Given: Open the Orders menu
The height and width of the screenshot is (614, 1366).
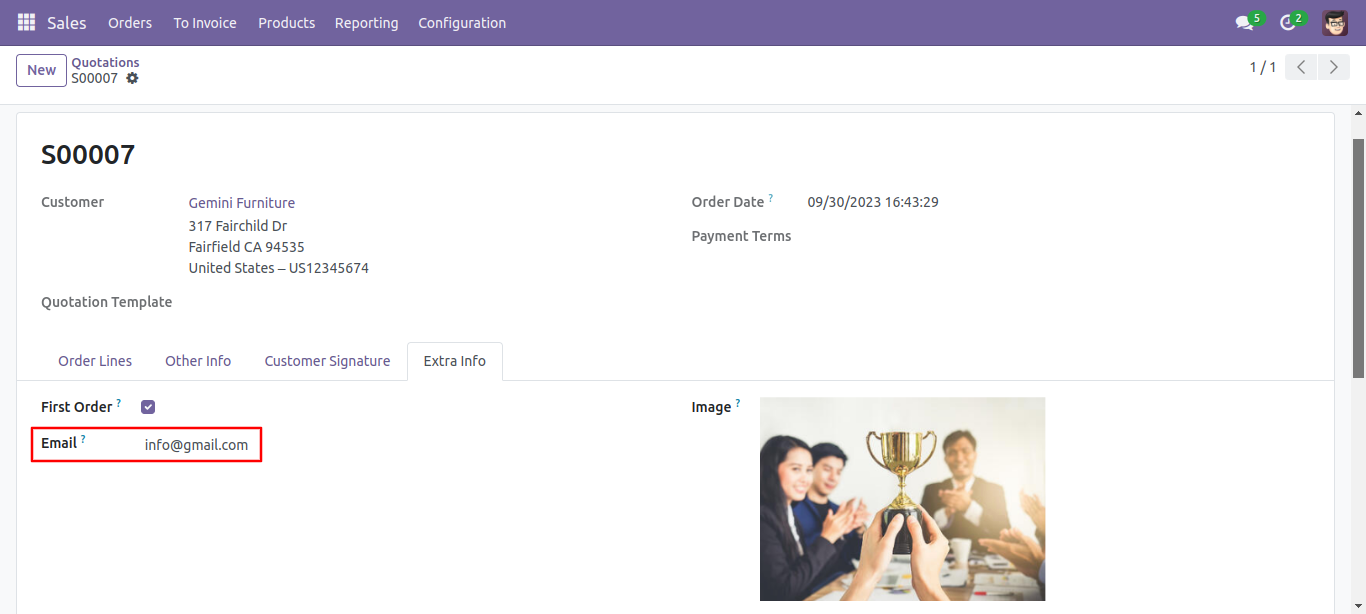Looking at the screenshot, I should tap(130, 23).
